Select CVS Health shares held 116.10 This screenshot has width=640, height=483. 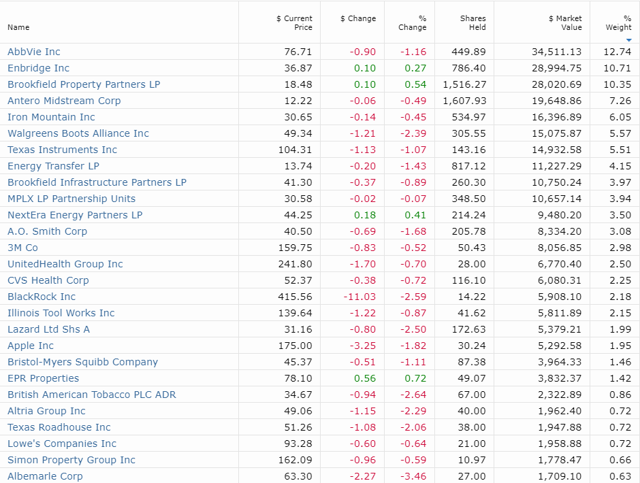[x=469, y=280]
